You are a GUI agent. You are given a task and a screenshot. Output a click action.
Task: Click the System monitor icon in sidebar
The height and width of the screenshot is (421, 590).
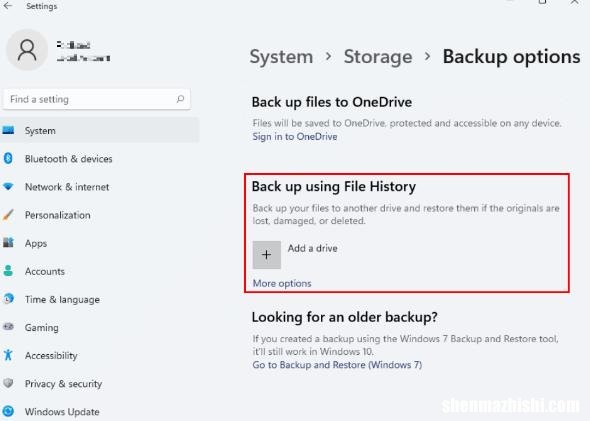(x=8, y=131)
